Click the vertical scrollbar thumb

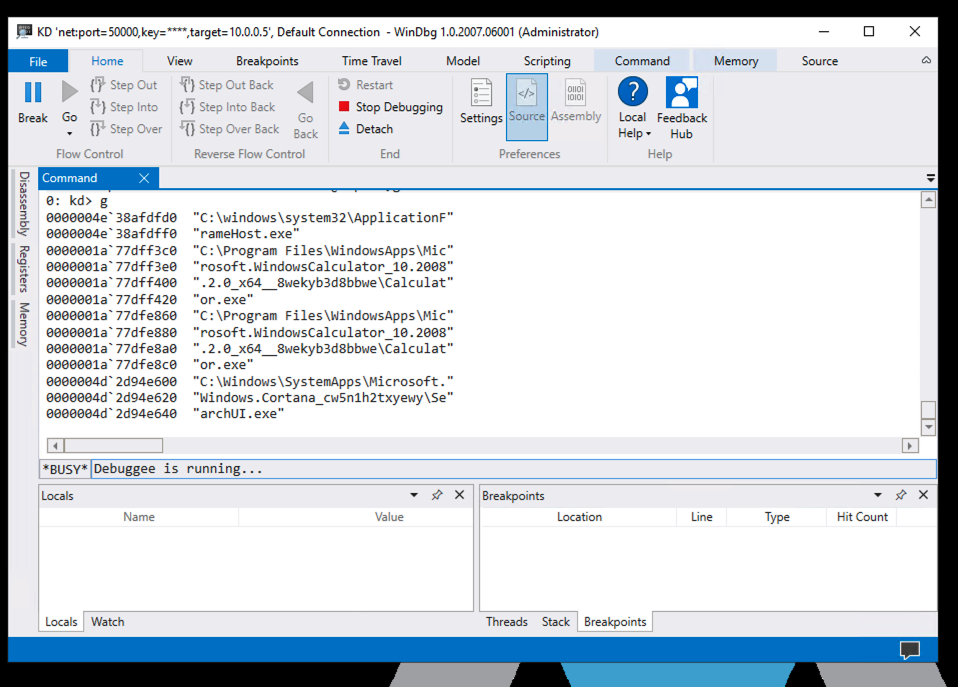click(928, 410)
